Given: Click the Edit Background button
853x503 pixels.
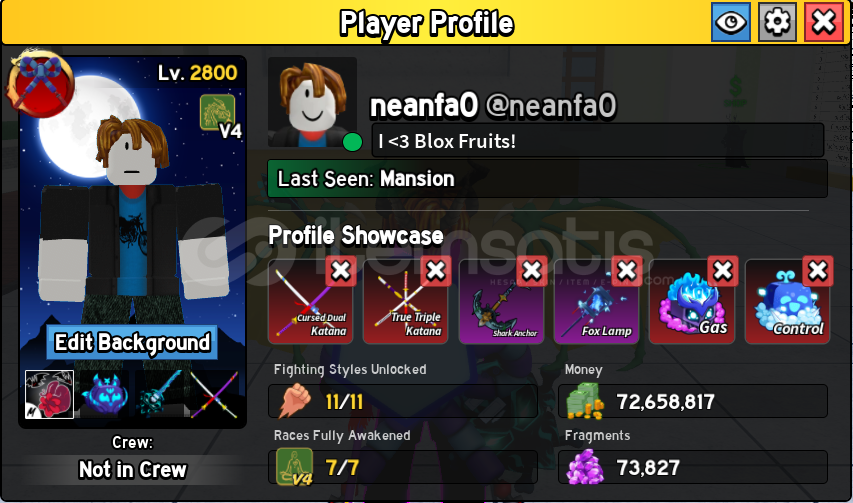Looking at the screenshot, I should click(132, 343).
